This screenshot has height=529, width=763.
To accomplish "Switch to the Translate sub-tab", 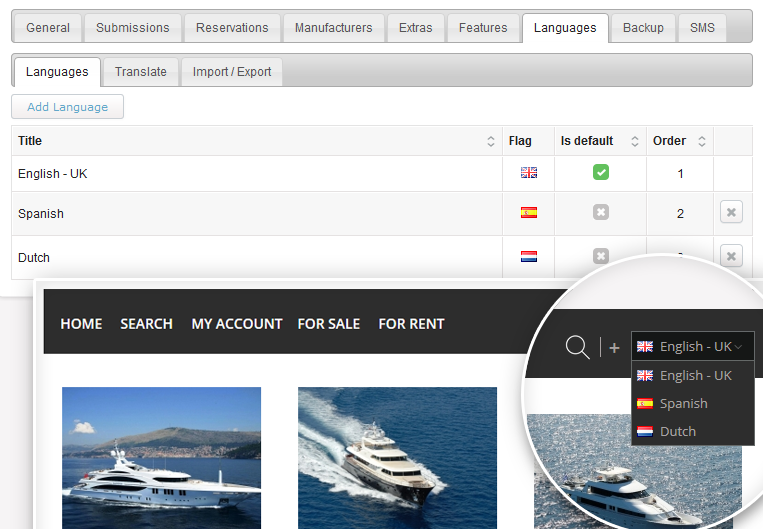I will 141,72.
